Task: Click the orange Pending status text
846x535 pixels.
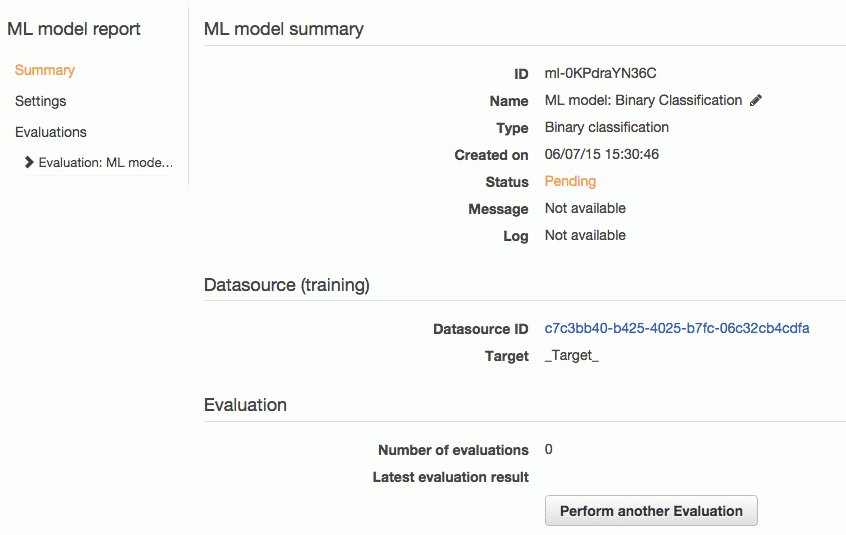Action: point(570,181)
